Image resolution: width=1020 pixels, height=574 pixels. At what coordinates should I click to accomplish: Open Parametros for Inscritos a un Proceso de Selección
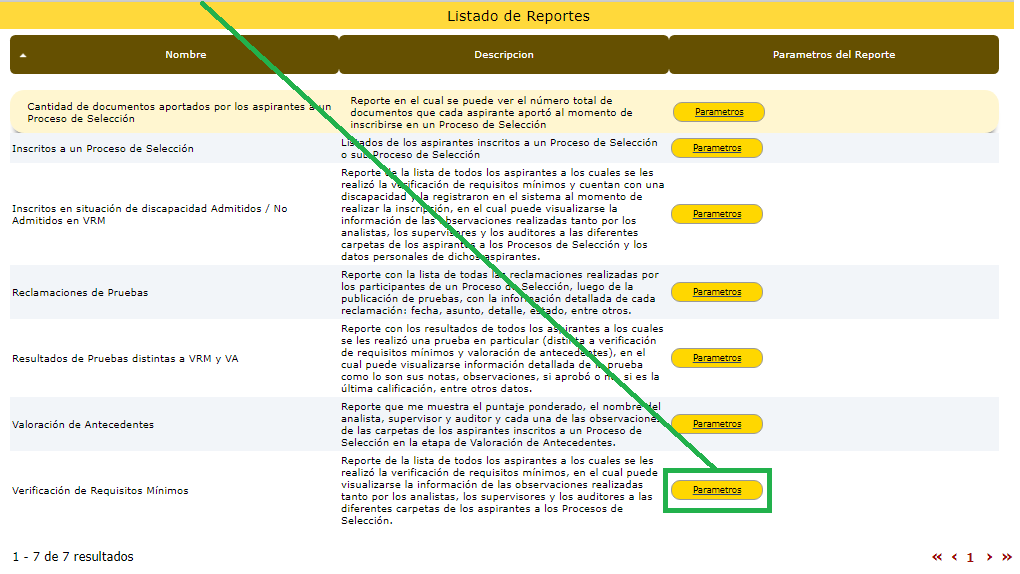click(717, 148)
